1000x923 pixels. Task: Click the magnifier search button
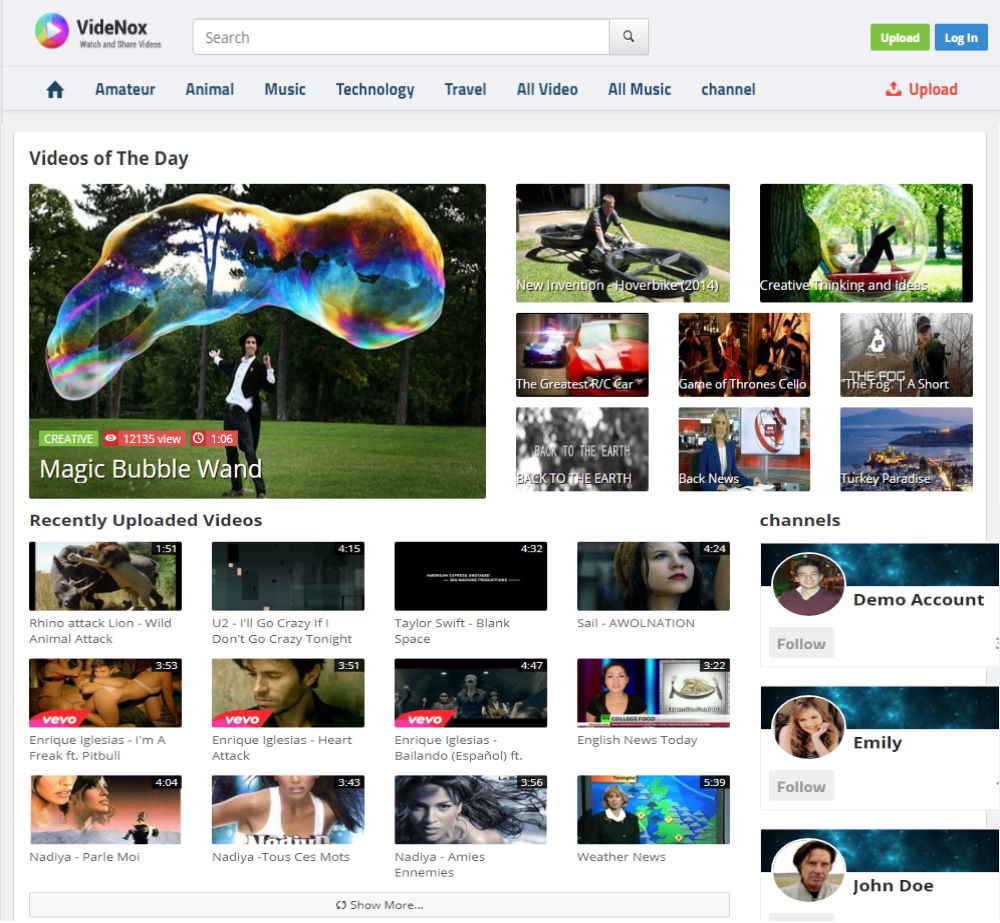click(629, 37)
